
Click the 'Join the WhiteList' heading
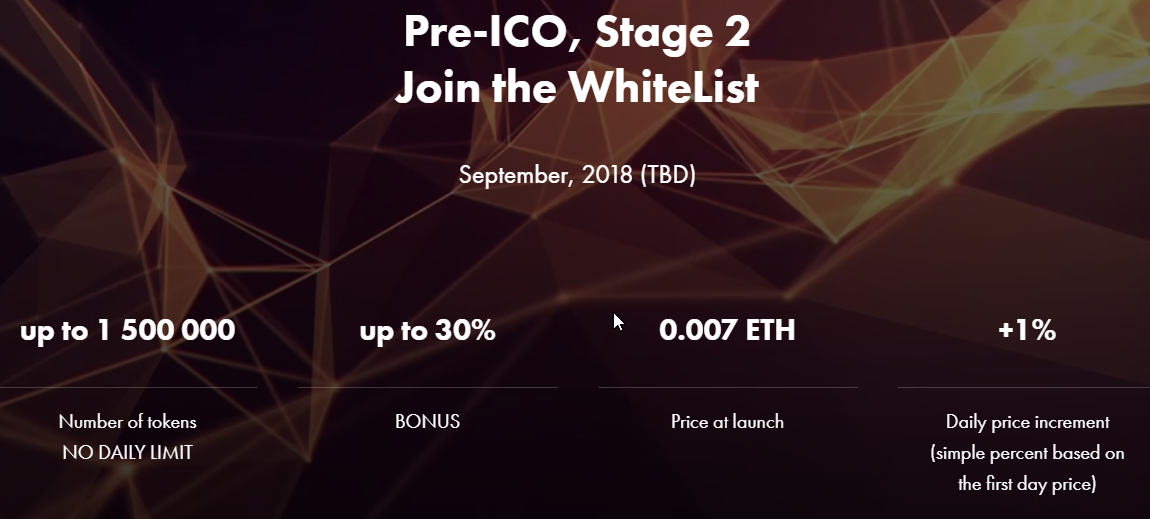click(576, 88)
